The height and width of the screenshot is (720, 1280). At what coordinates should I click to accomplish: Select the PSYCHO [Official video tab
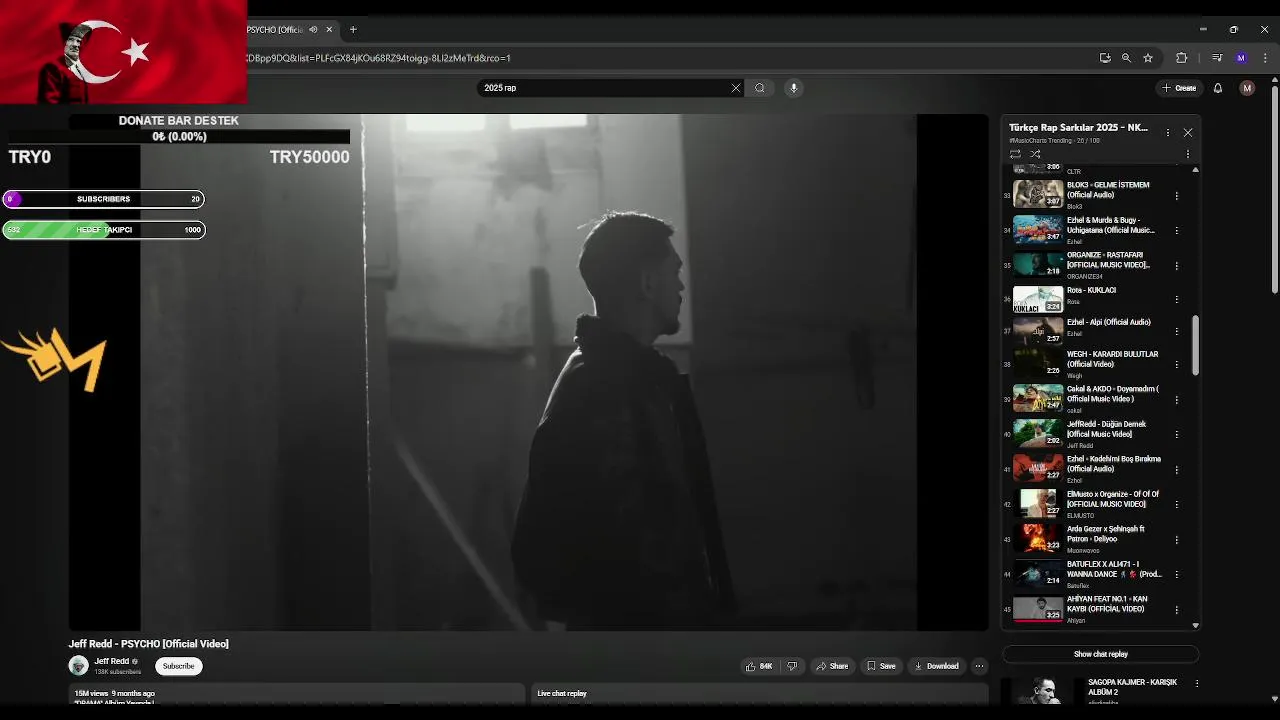click(x=275, y=30)
